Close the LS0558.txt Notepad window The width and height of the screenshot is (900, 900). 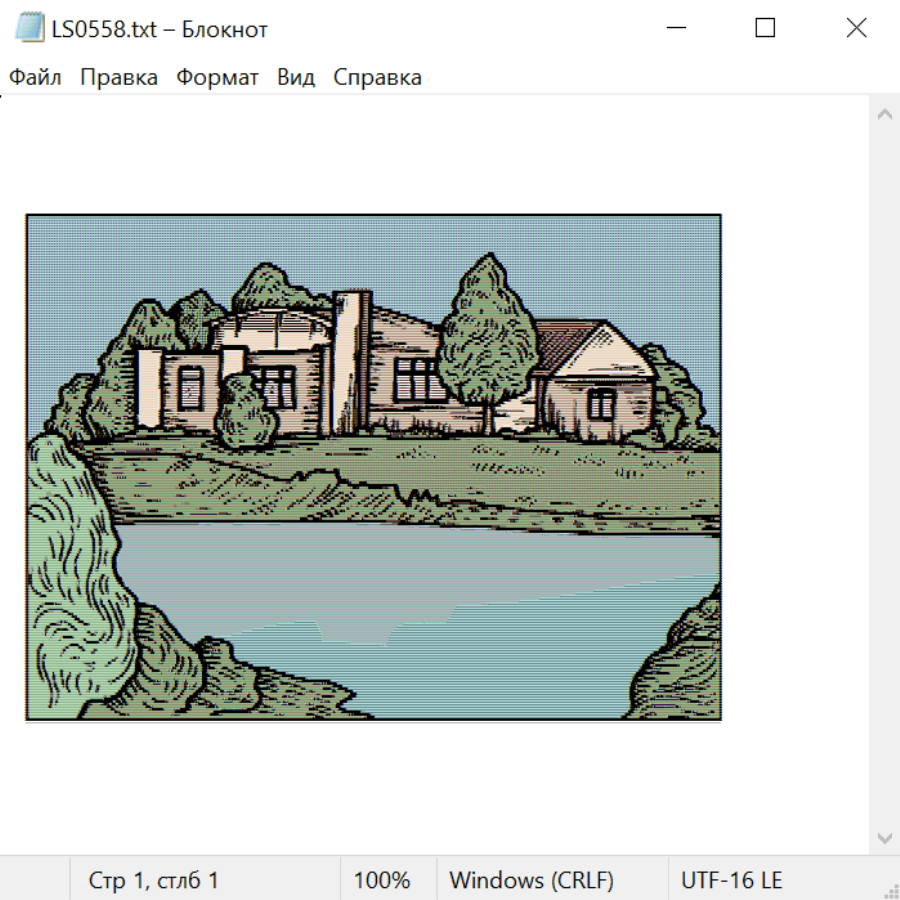856,28
